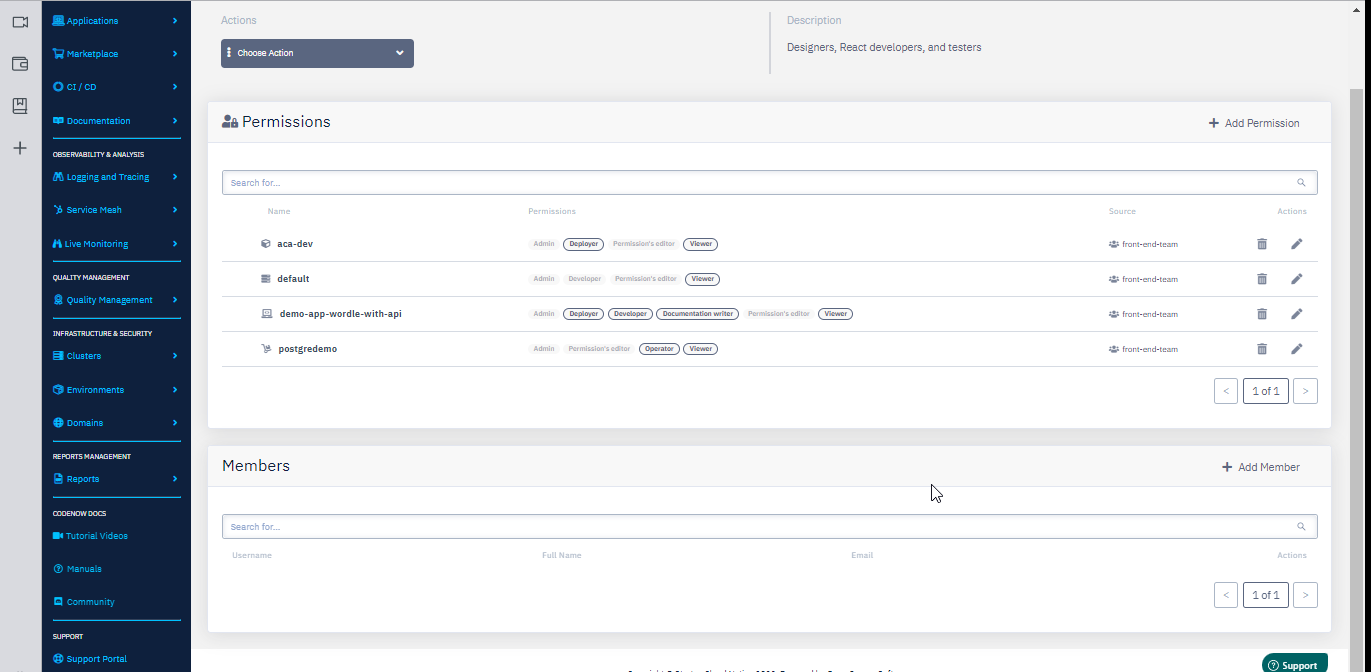Click the pencil icon in the default row
The image size is (1371, 672).
[1297, 279]
